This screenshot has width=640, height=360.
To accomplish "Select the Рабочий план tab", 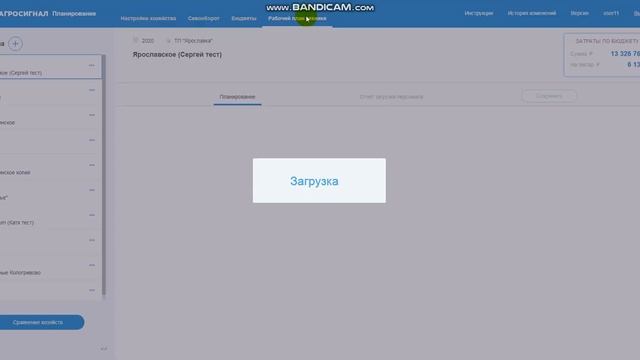I will coord(297,18).
